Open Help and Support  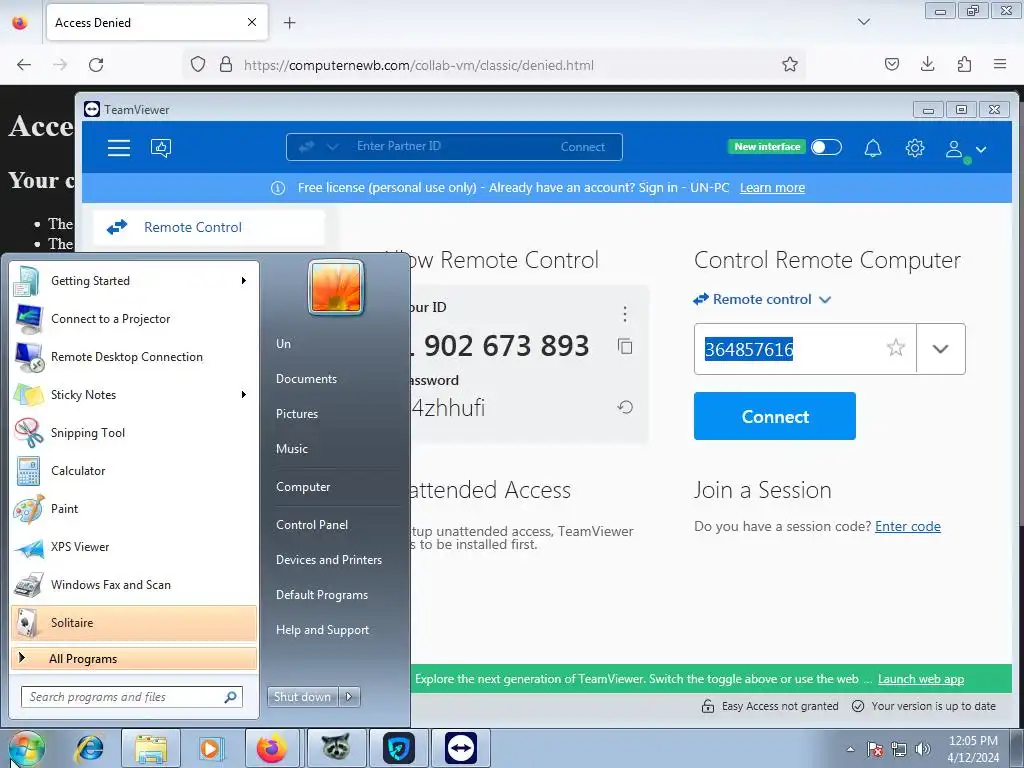323,630
